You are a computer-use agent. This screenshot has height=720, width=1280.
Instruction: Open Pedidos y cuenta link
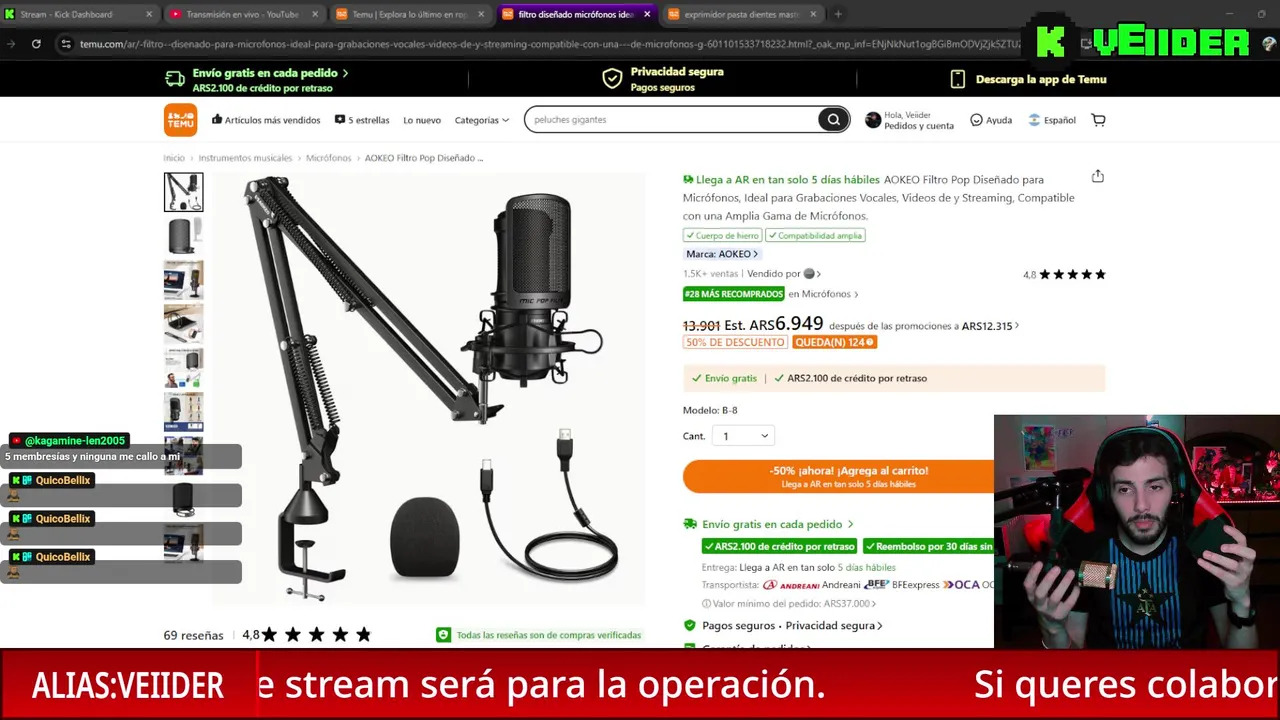tap(919, 126)
